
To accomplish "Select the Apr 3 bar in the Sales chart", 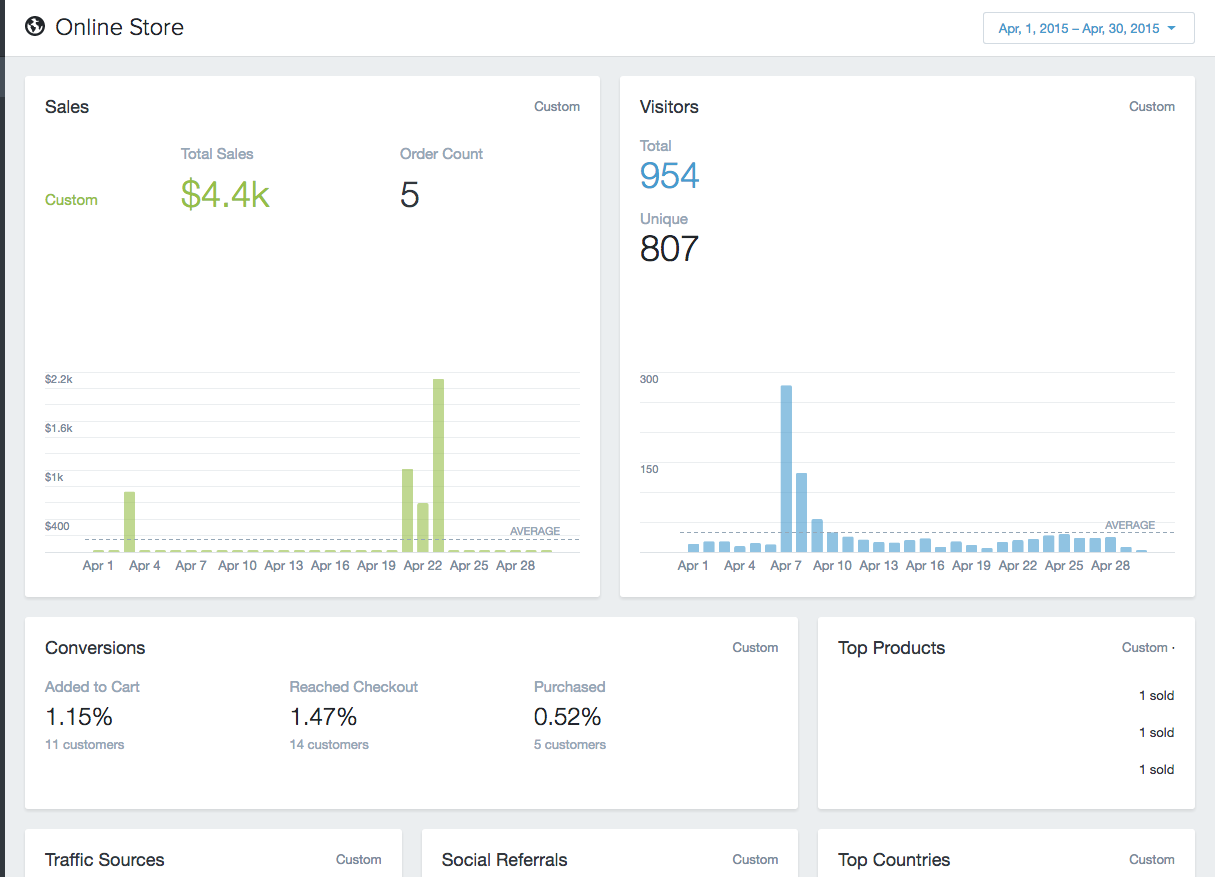I will coord(129,522).
